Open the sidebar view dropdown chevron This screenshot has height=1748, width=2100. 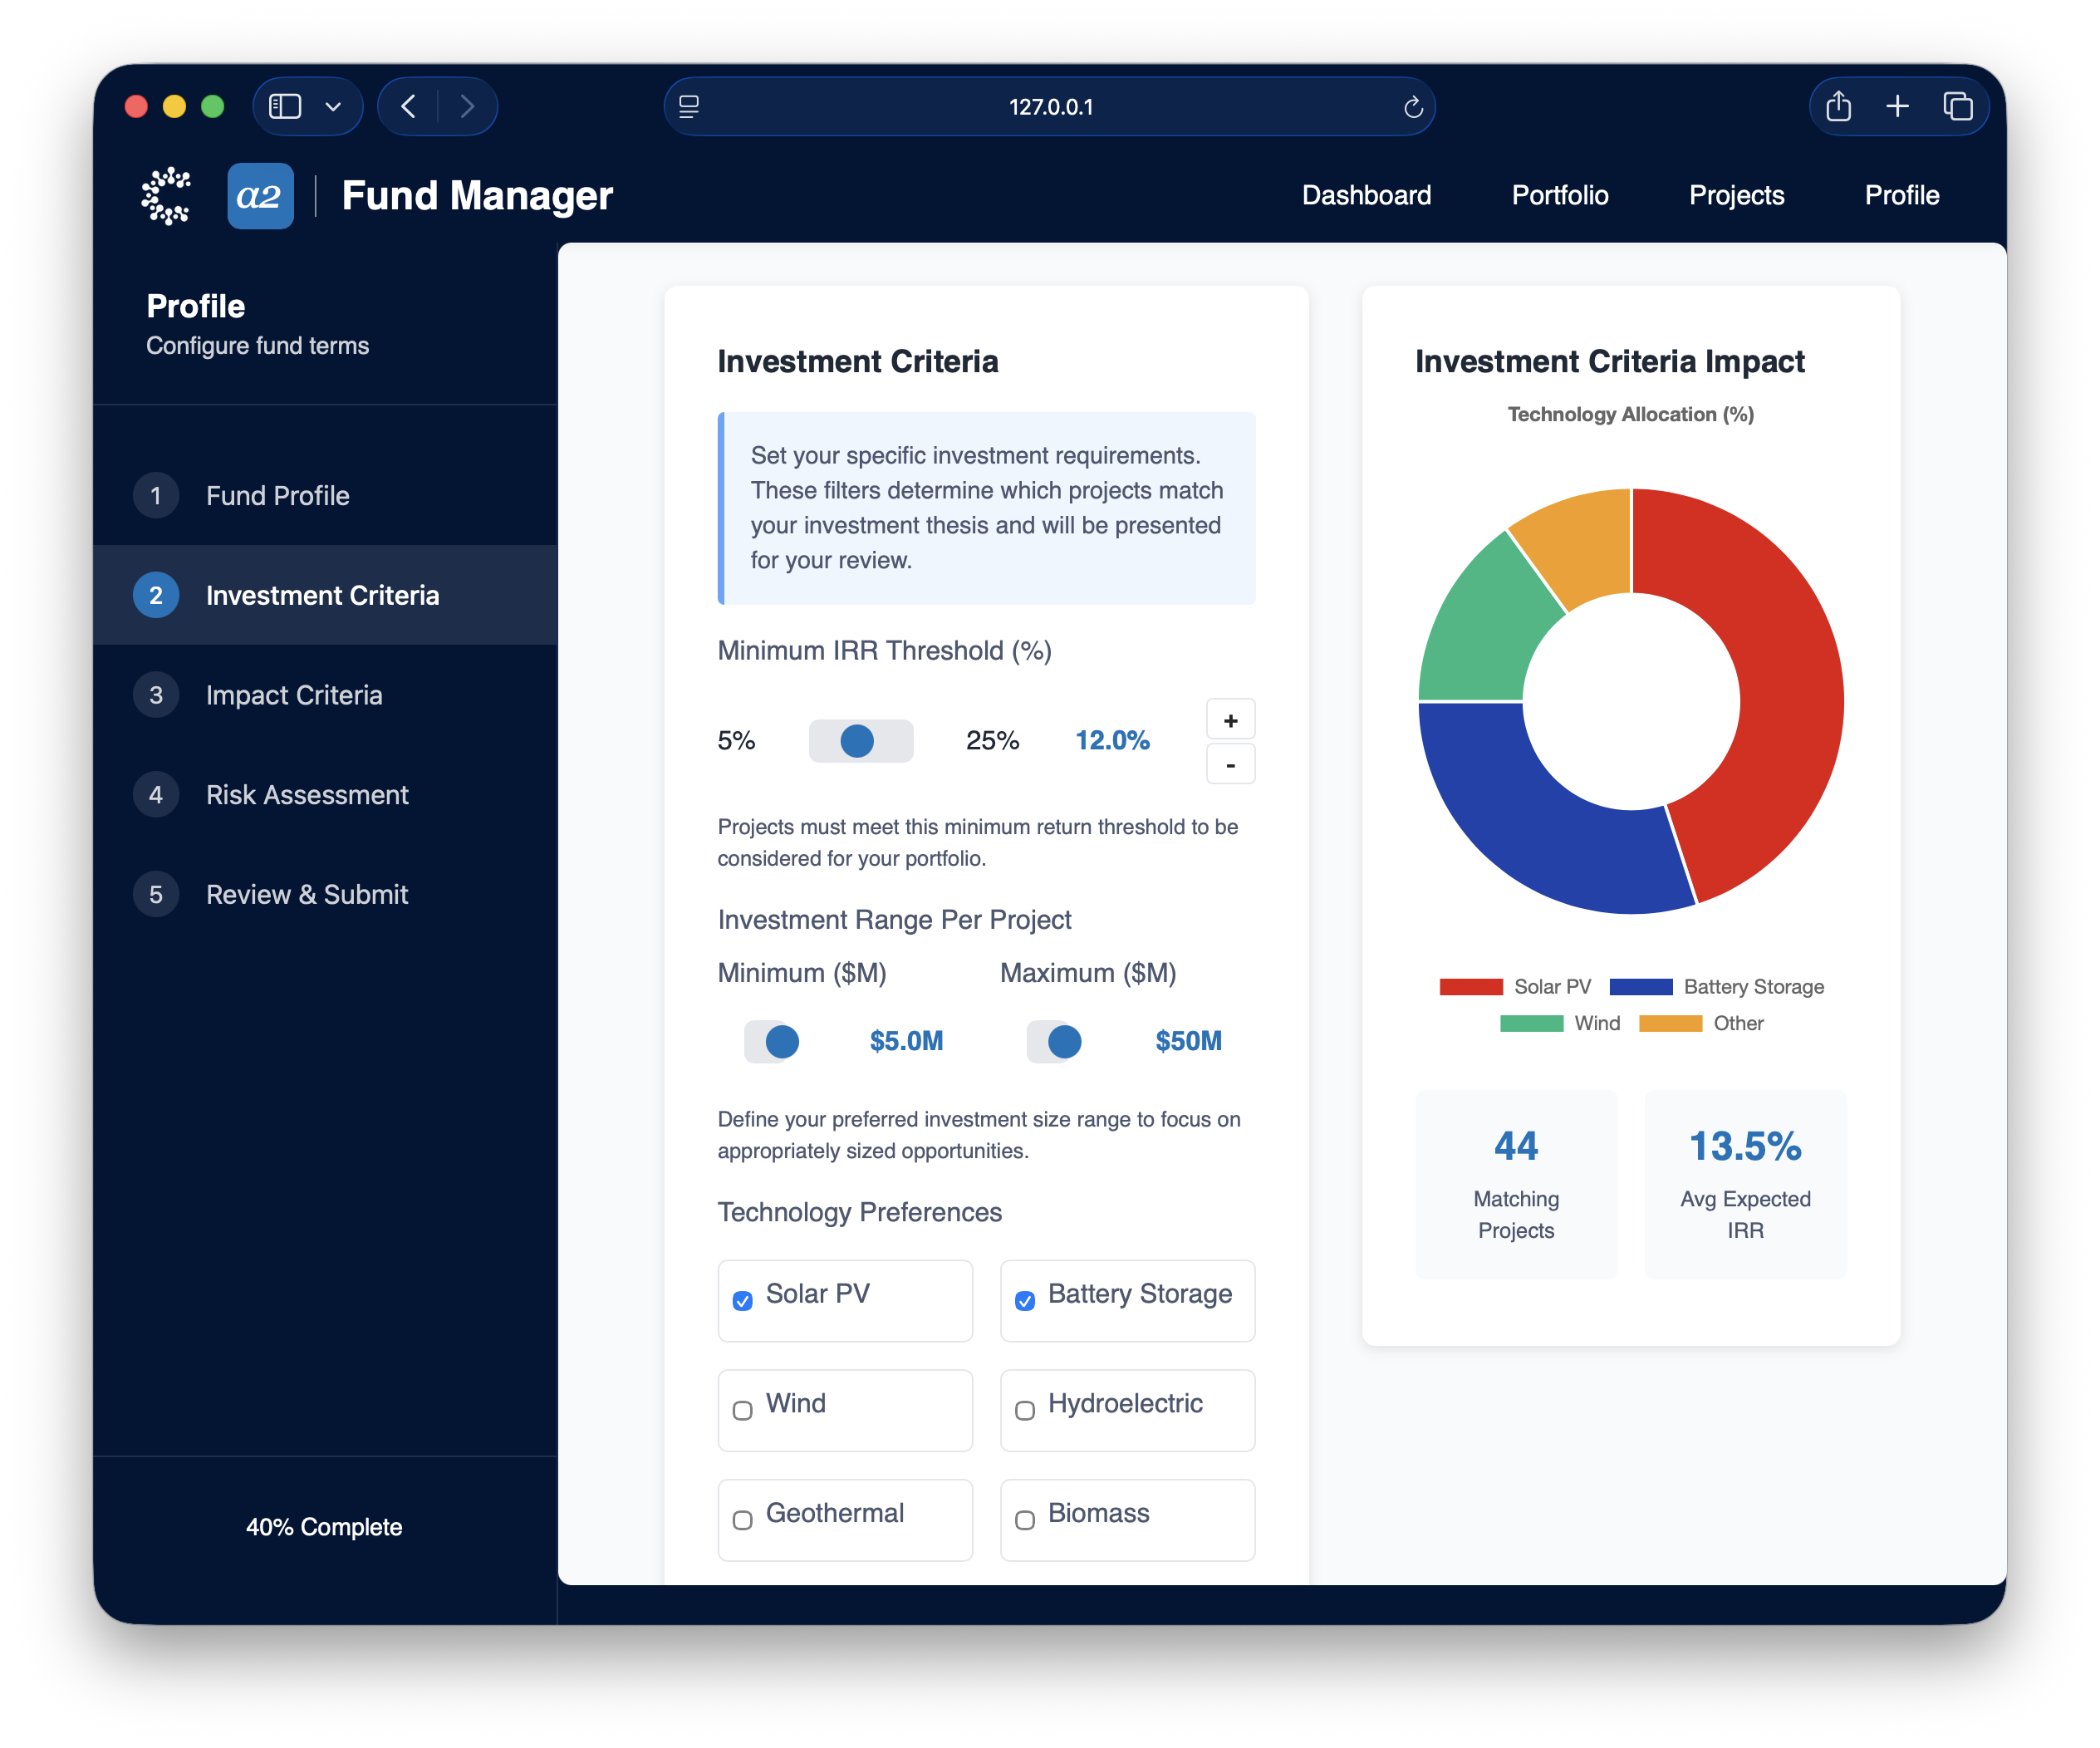coord(334,106)
